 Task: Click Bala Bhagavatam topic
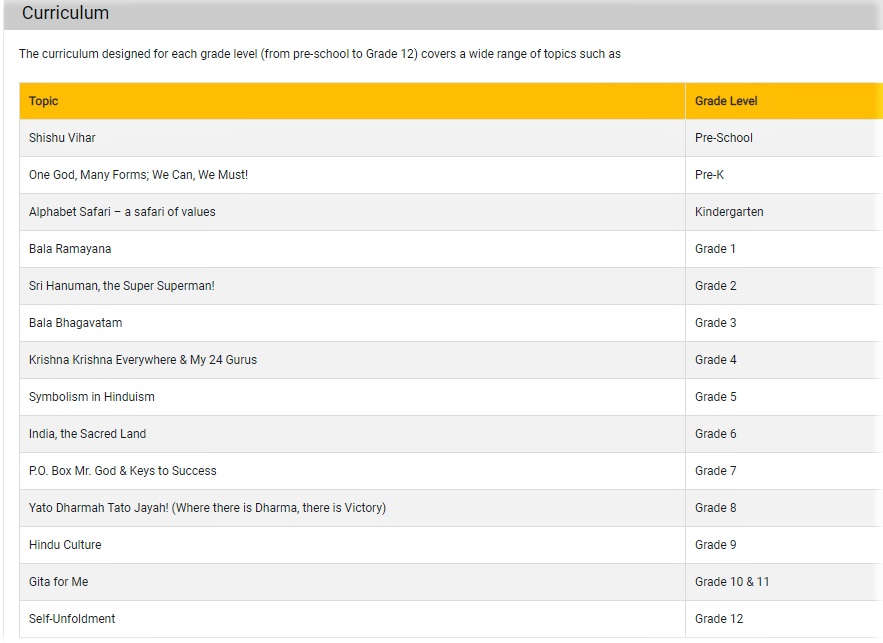(75, 323)
